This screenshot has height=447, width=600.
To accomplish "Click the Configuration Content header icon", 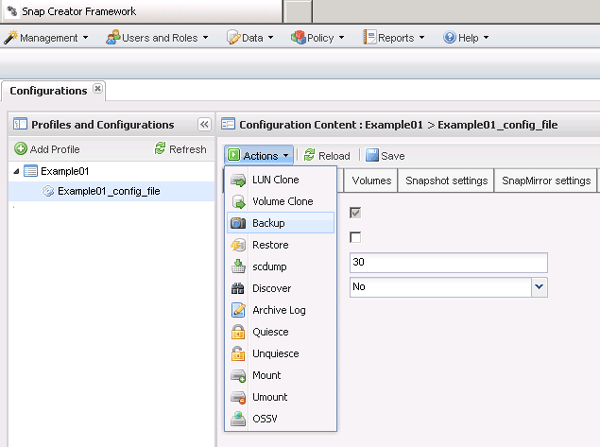I will click(228, 124).
